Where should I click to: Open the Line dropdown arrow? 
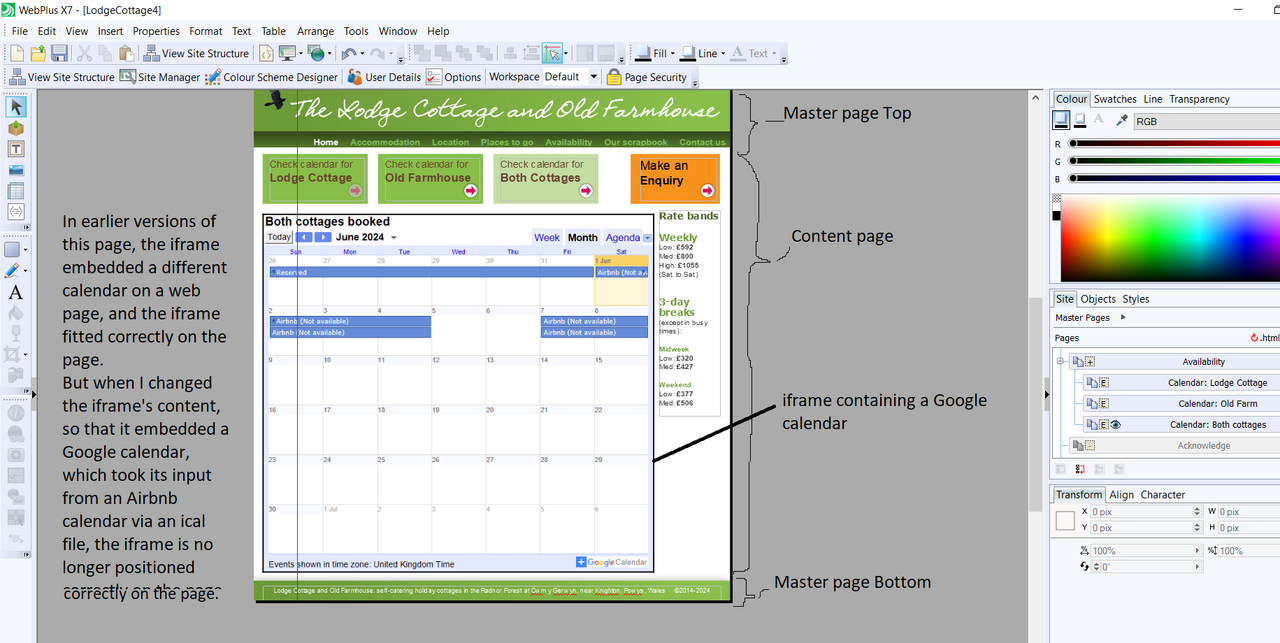(722, 53)
